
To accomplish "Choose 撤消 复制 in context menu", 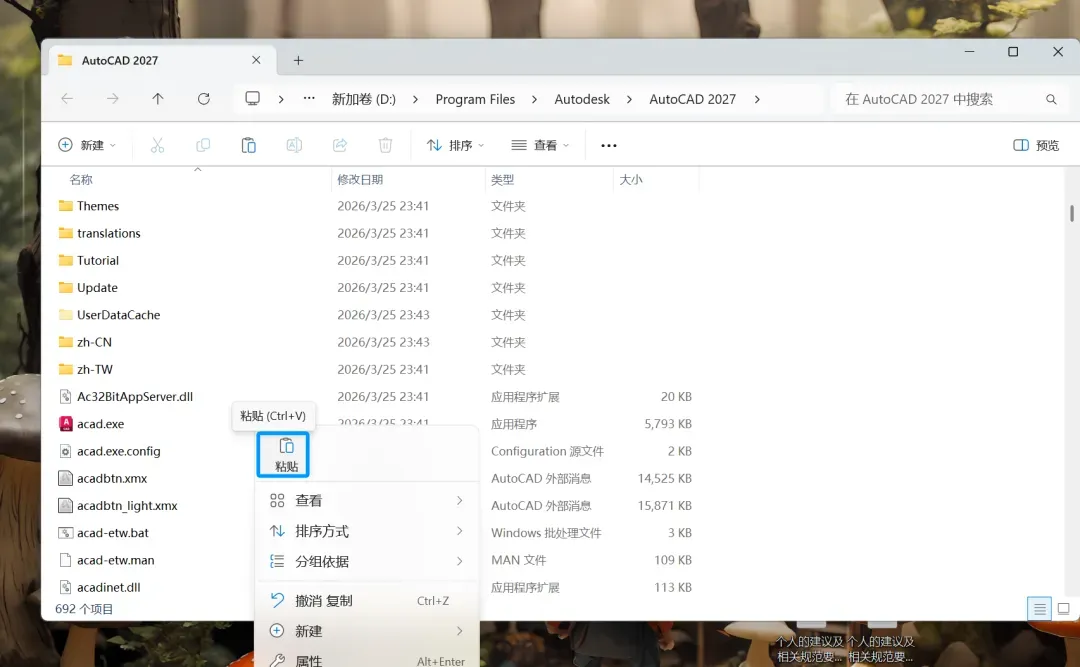I will point(367,601).
